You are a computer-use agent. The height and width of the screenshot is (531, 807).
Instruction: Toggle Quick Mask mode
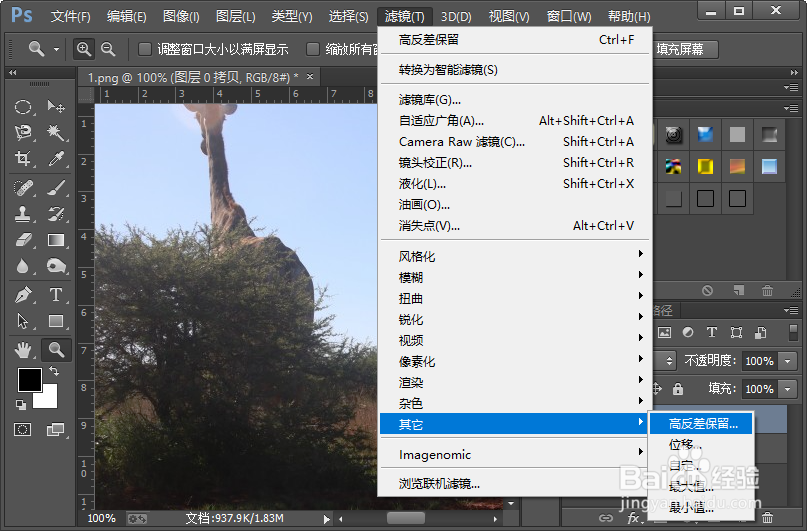tap(23, 429)
